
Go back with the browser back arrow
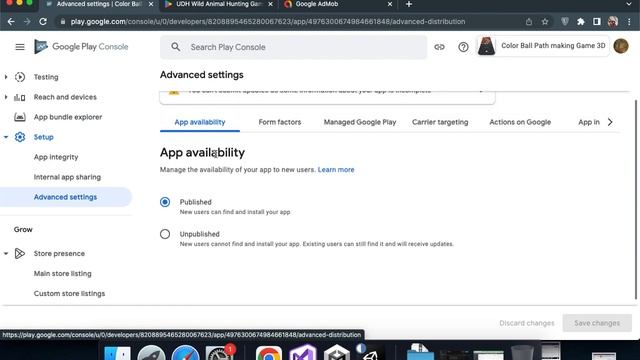click(x=11, y=22)
